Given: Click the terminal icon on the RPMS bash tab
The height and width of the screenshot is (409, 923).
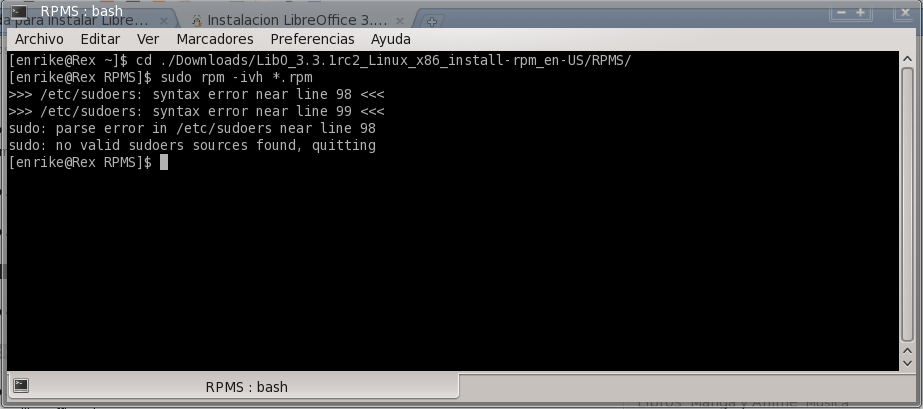Looking at the screenshot, I should (21, 386).
